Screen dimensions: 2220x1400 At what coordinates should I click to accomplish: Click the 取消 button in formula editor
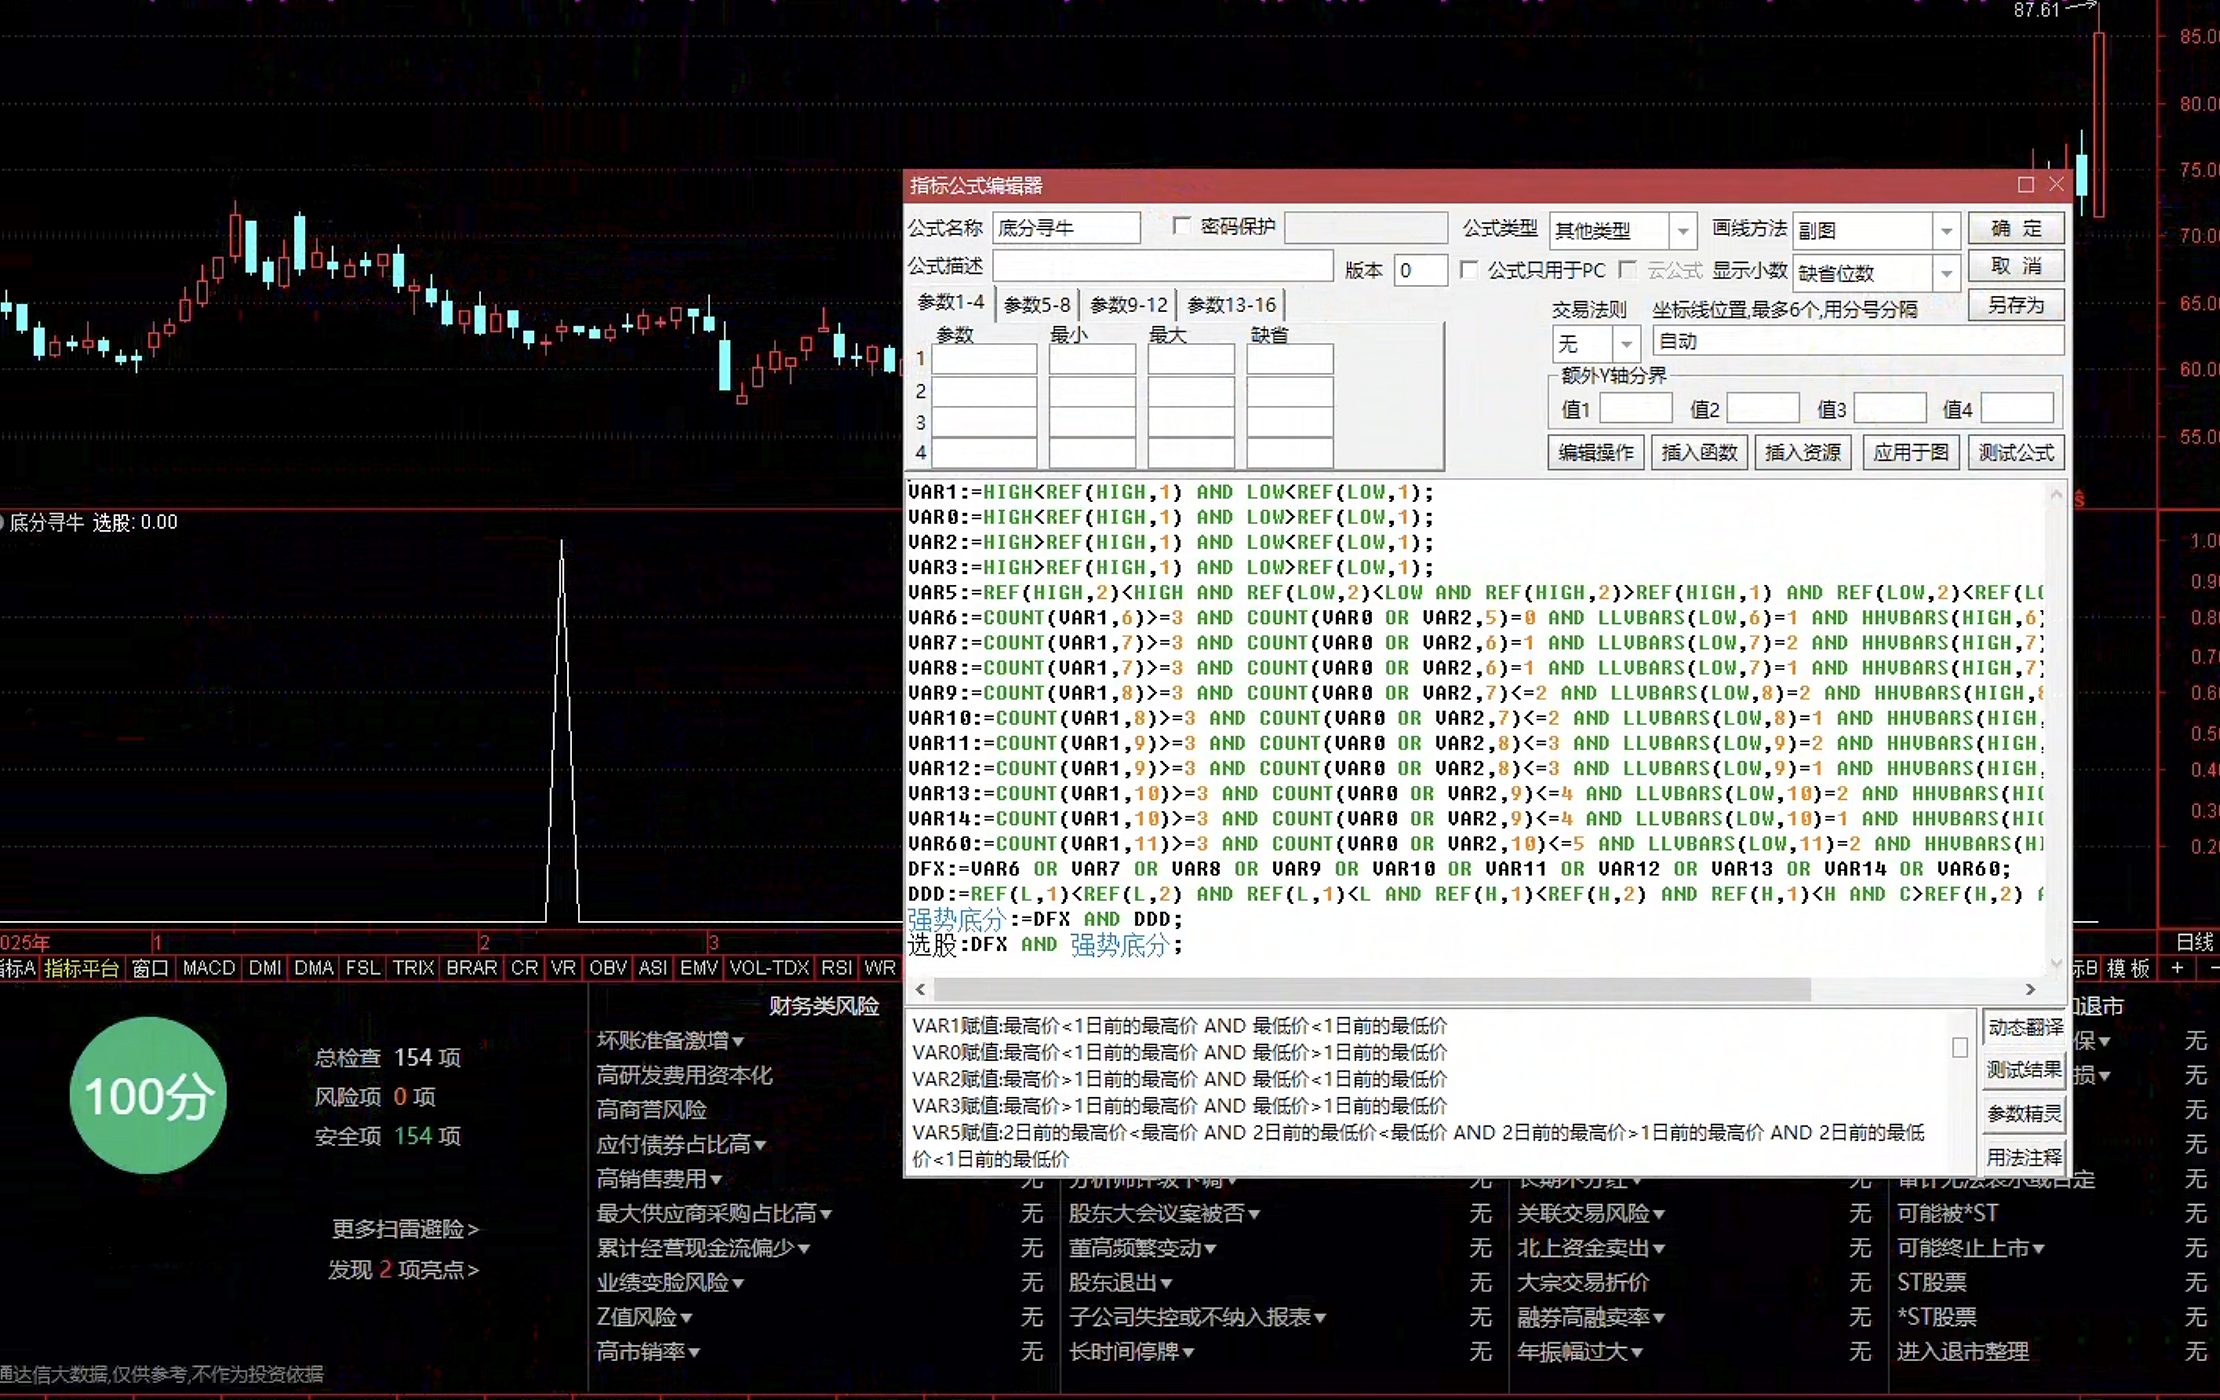[x=2015, y=266]
